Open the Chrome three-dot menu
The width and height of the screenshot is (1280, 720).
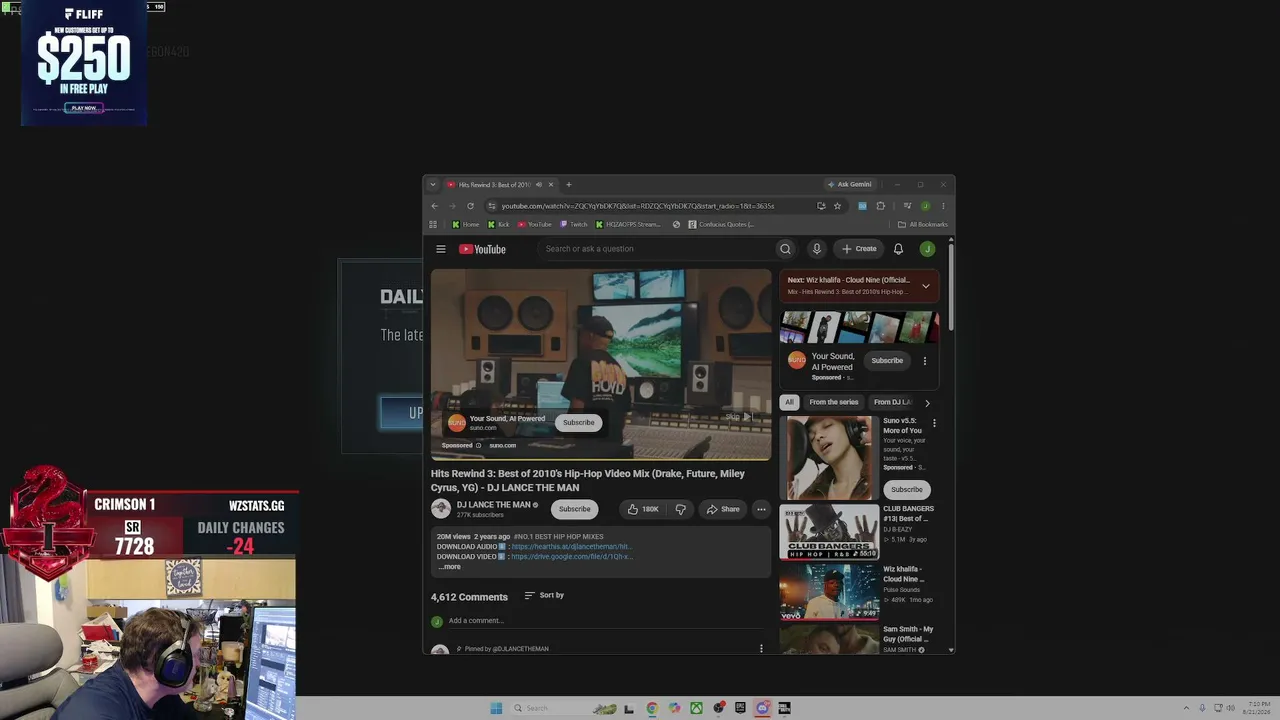click(x=942, y=206)
